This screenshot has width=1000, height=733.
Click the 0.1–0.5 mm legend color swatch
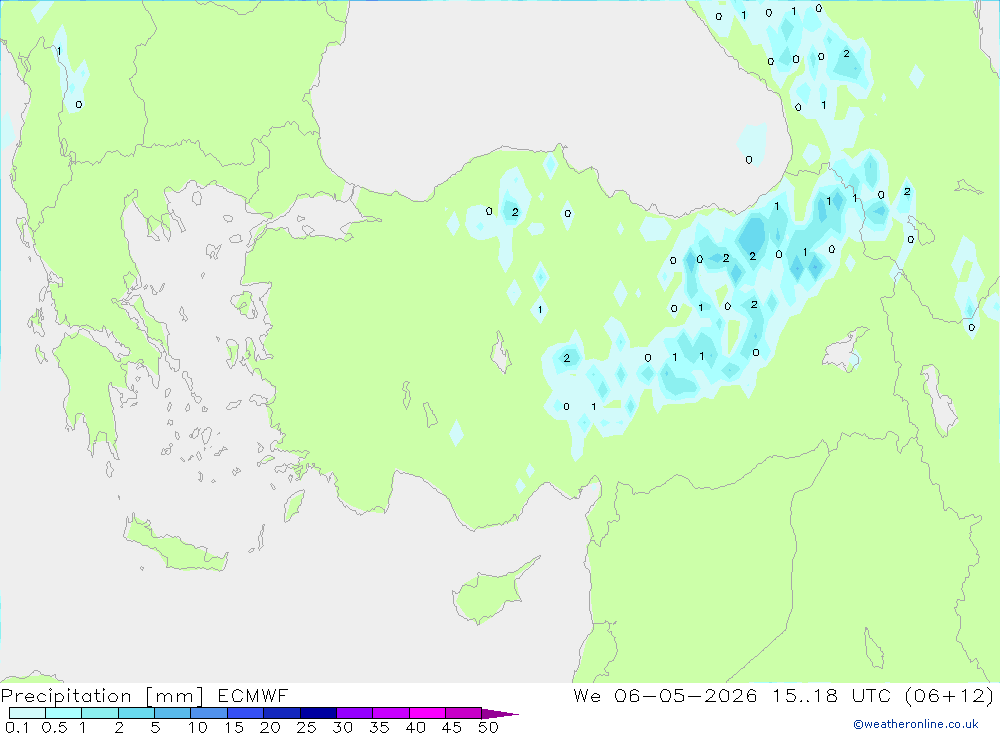point(27,713)
